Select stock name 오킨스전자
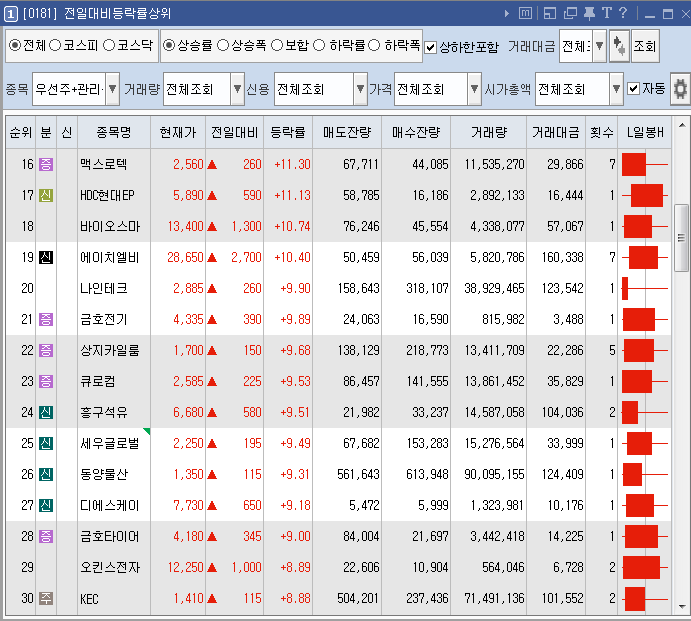This screenshot has width=691, height=621. [110, 568]
